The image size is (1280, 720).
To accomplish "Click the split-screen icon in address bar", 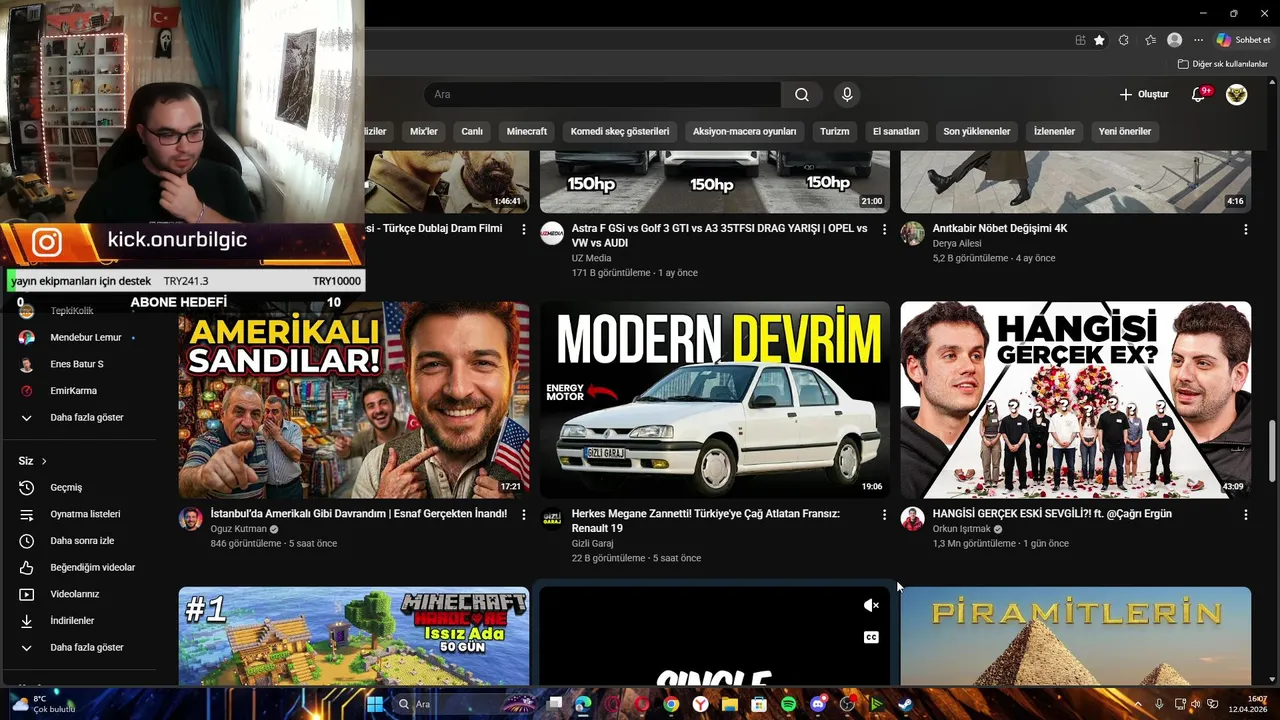I will [1080, 40].
